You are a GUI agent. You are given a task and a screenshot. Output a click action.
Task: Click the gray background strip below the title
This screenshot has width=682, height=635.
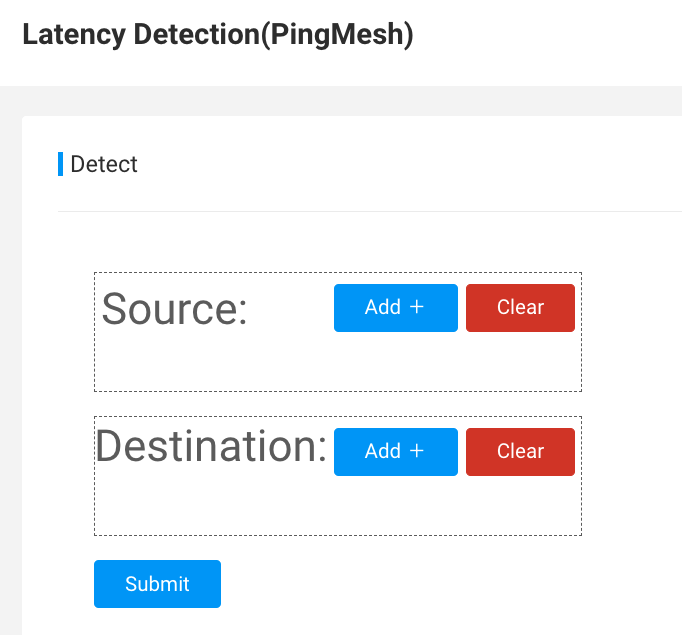coord(341,100)
